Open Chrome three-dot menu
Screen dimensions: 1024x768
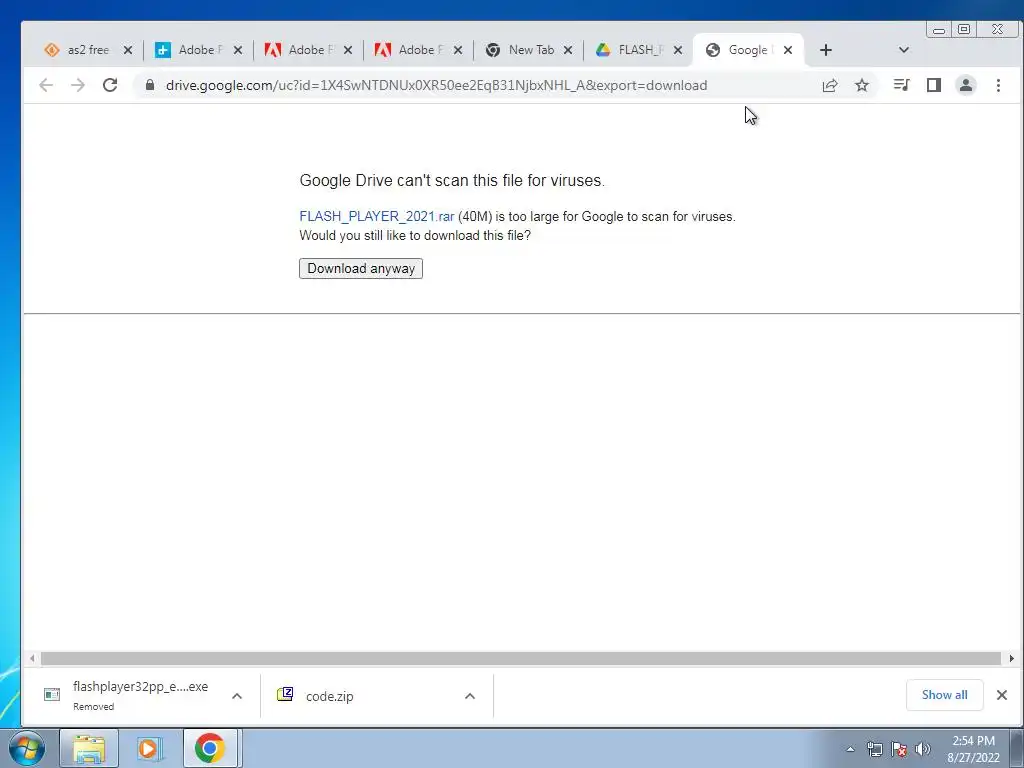coord(998,85)
